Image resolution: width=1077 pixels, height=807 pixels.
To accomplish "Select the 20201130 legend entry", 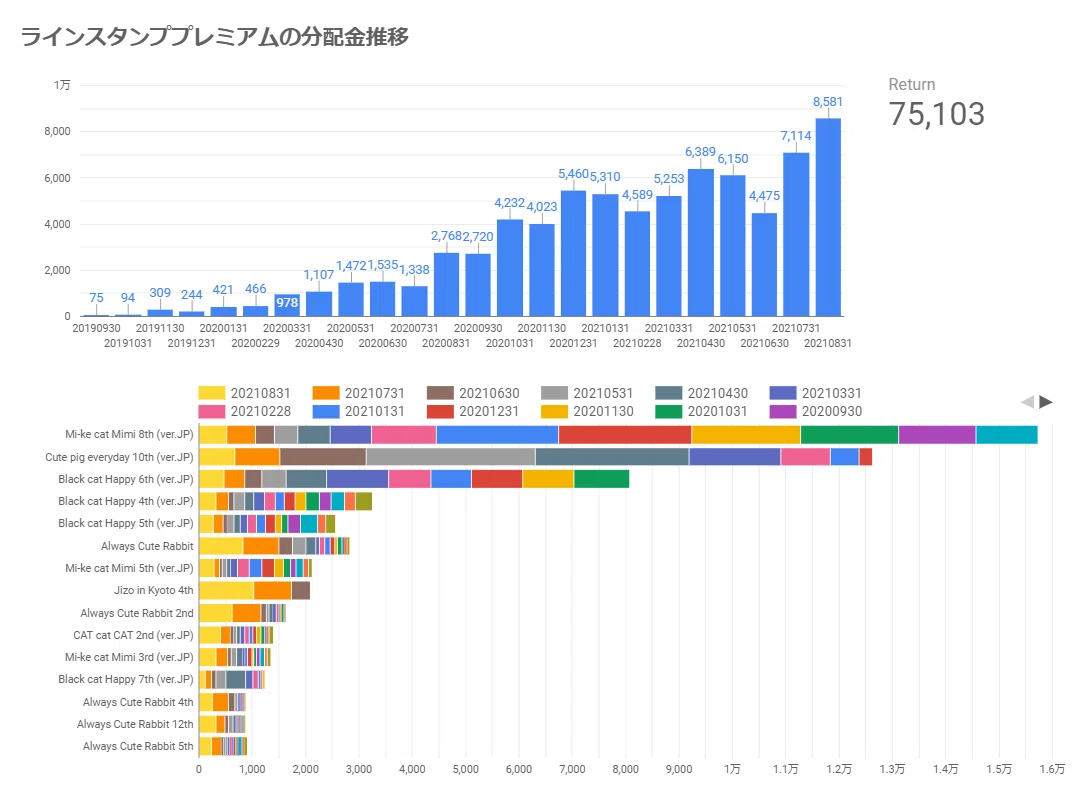I will click(587, 411).
